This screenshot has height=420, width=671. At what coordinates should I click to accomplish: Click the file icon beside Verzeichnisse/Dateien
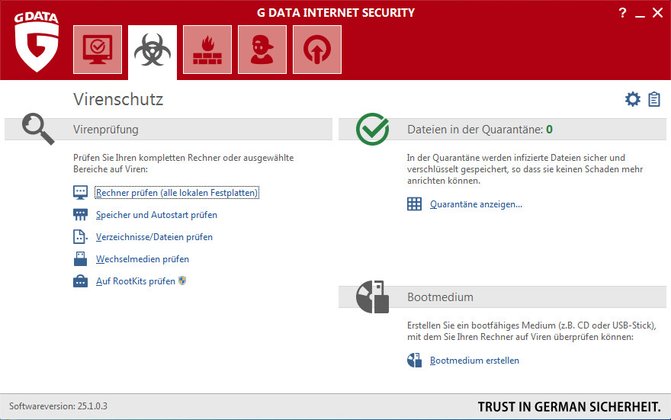click(x=80, y=236)
